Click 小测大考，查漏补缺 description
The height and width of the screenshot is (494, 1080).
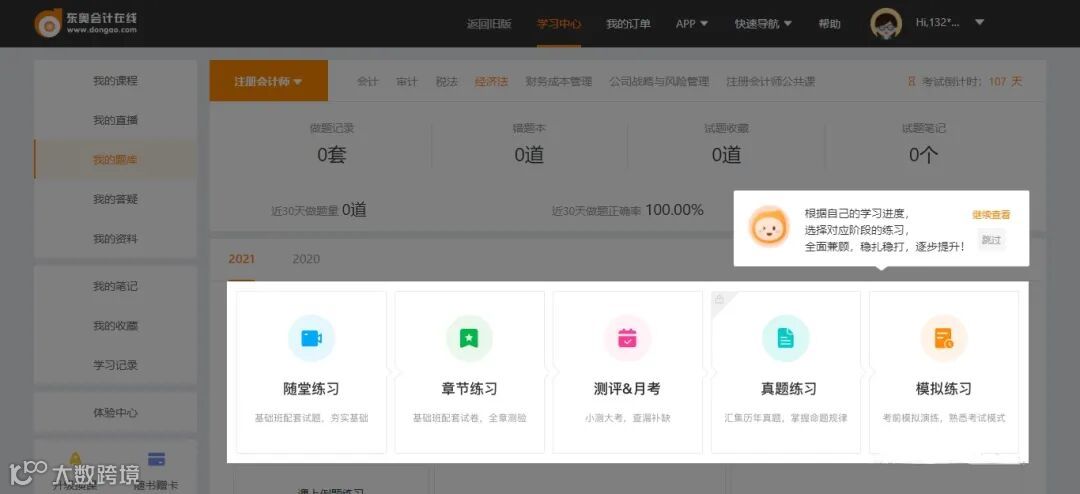click(627, 418)
